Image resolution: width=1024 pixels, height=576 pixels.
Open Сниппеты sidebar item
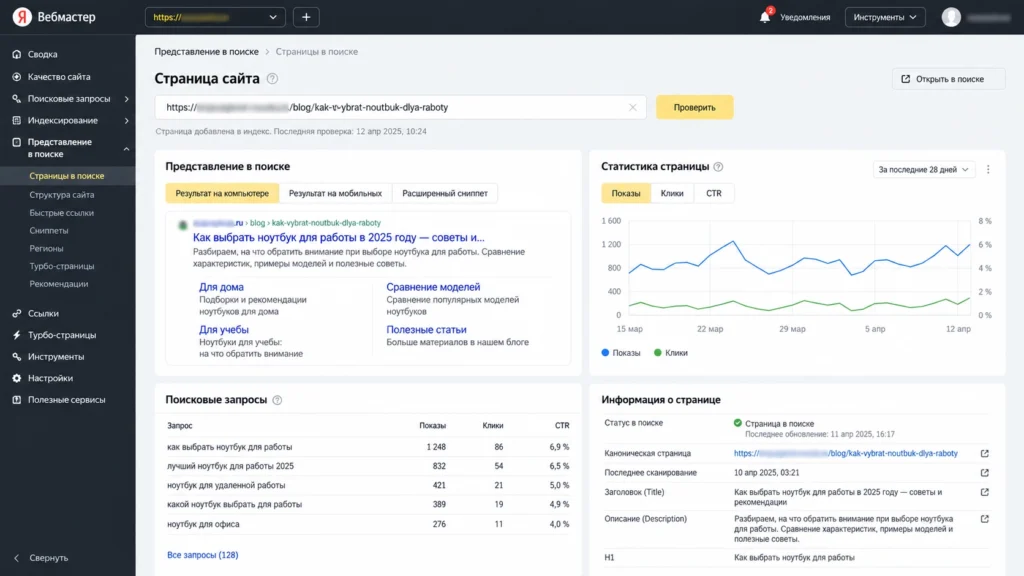49,231
